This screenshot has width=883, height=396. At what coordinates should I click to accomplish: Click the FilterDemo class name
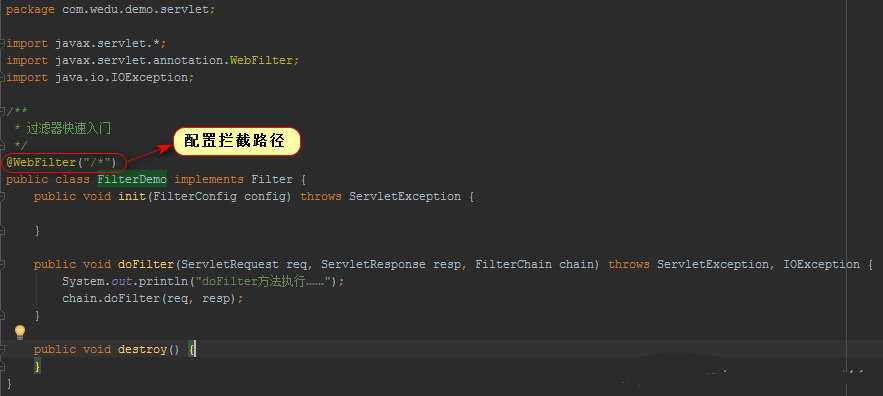click(132, 179)
